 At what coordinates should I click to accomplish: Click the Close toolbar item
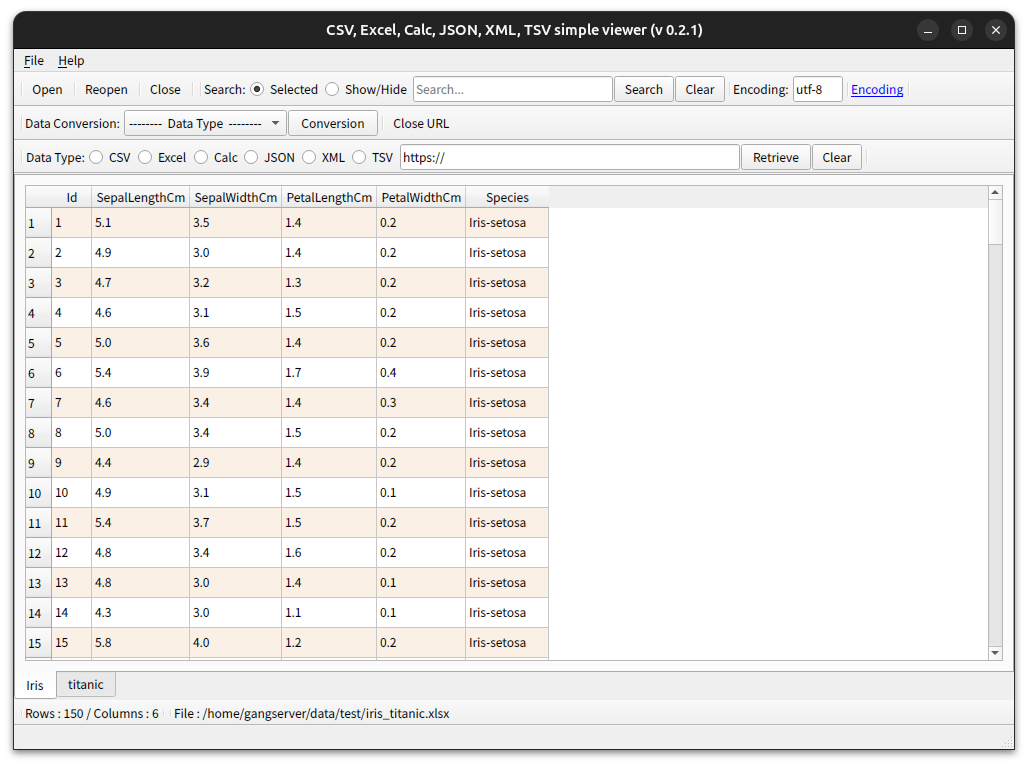coord(165,90)
